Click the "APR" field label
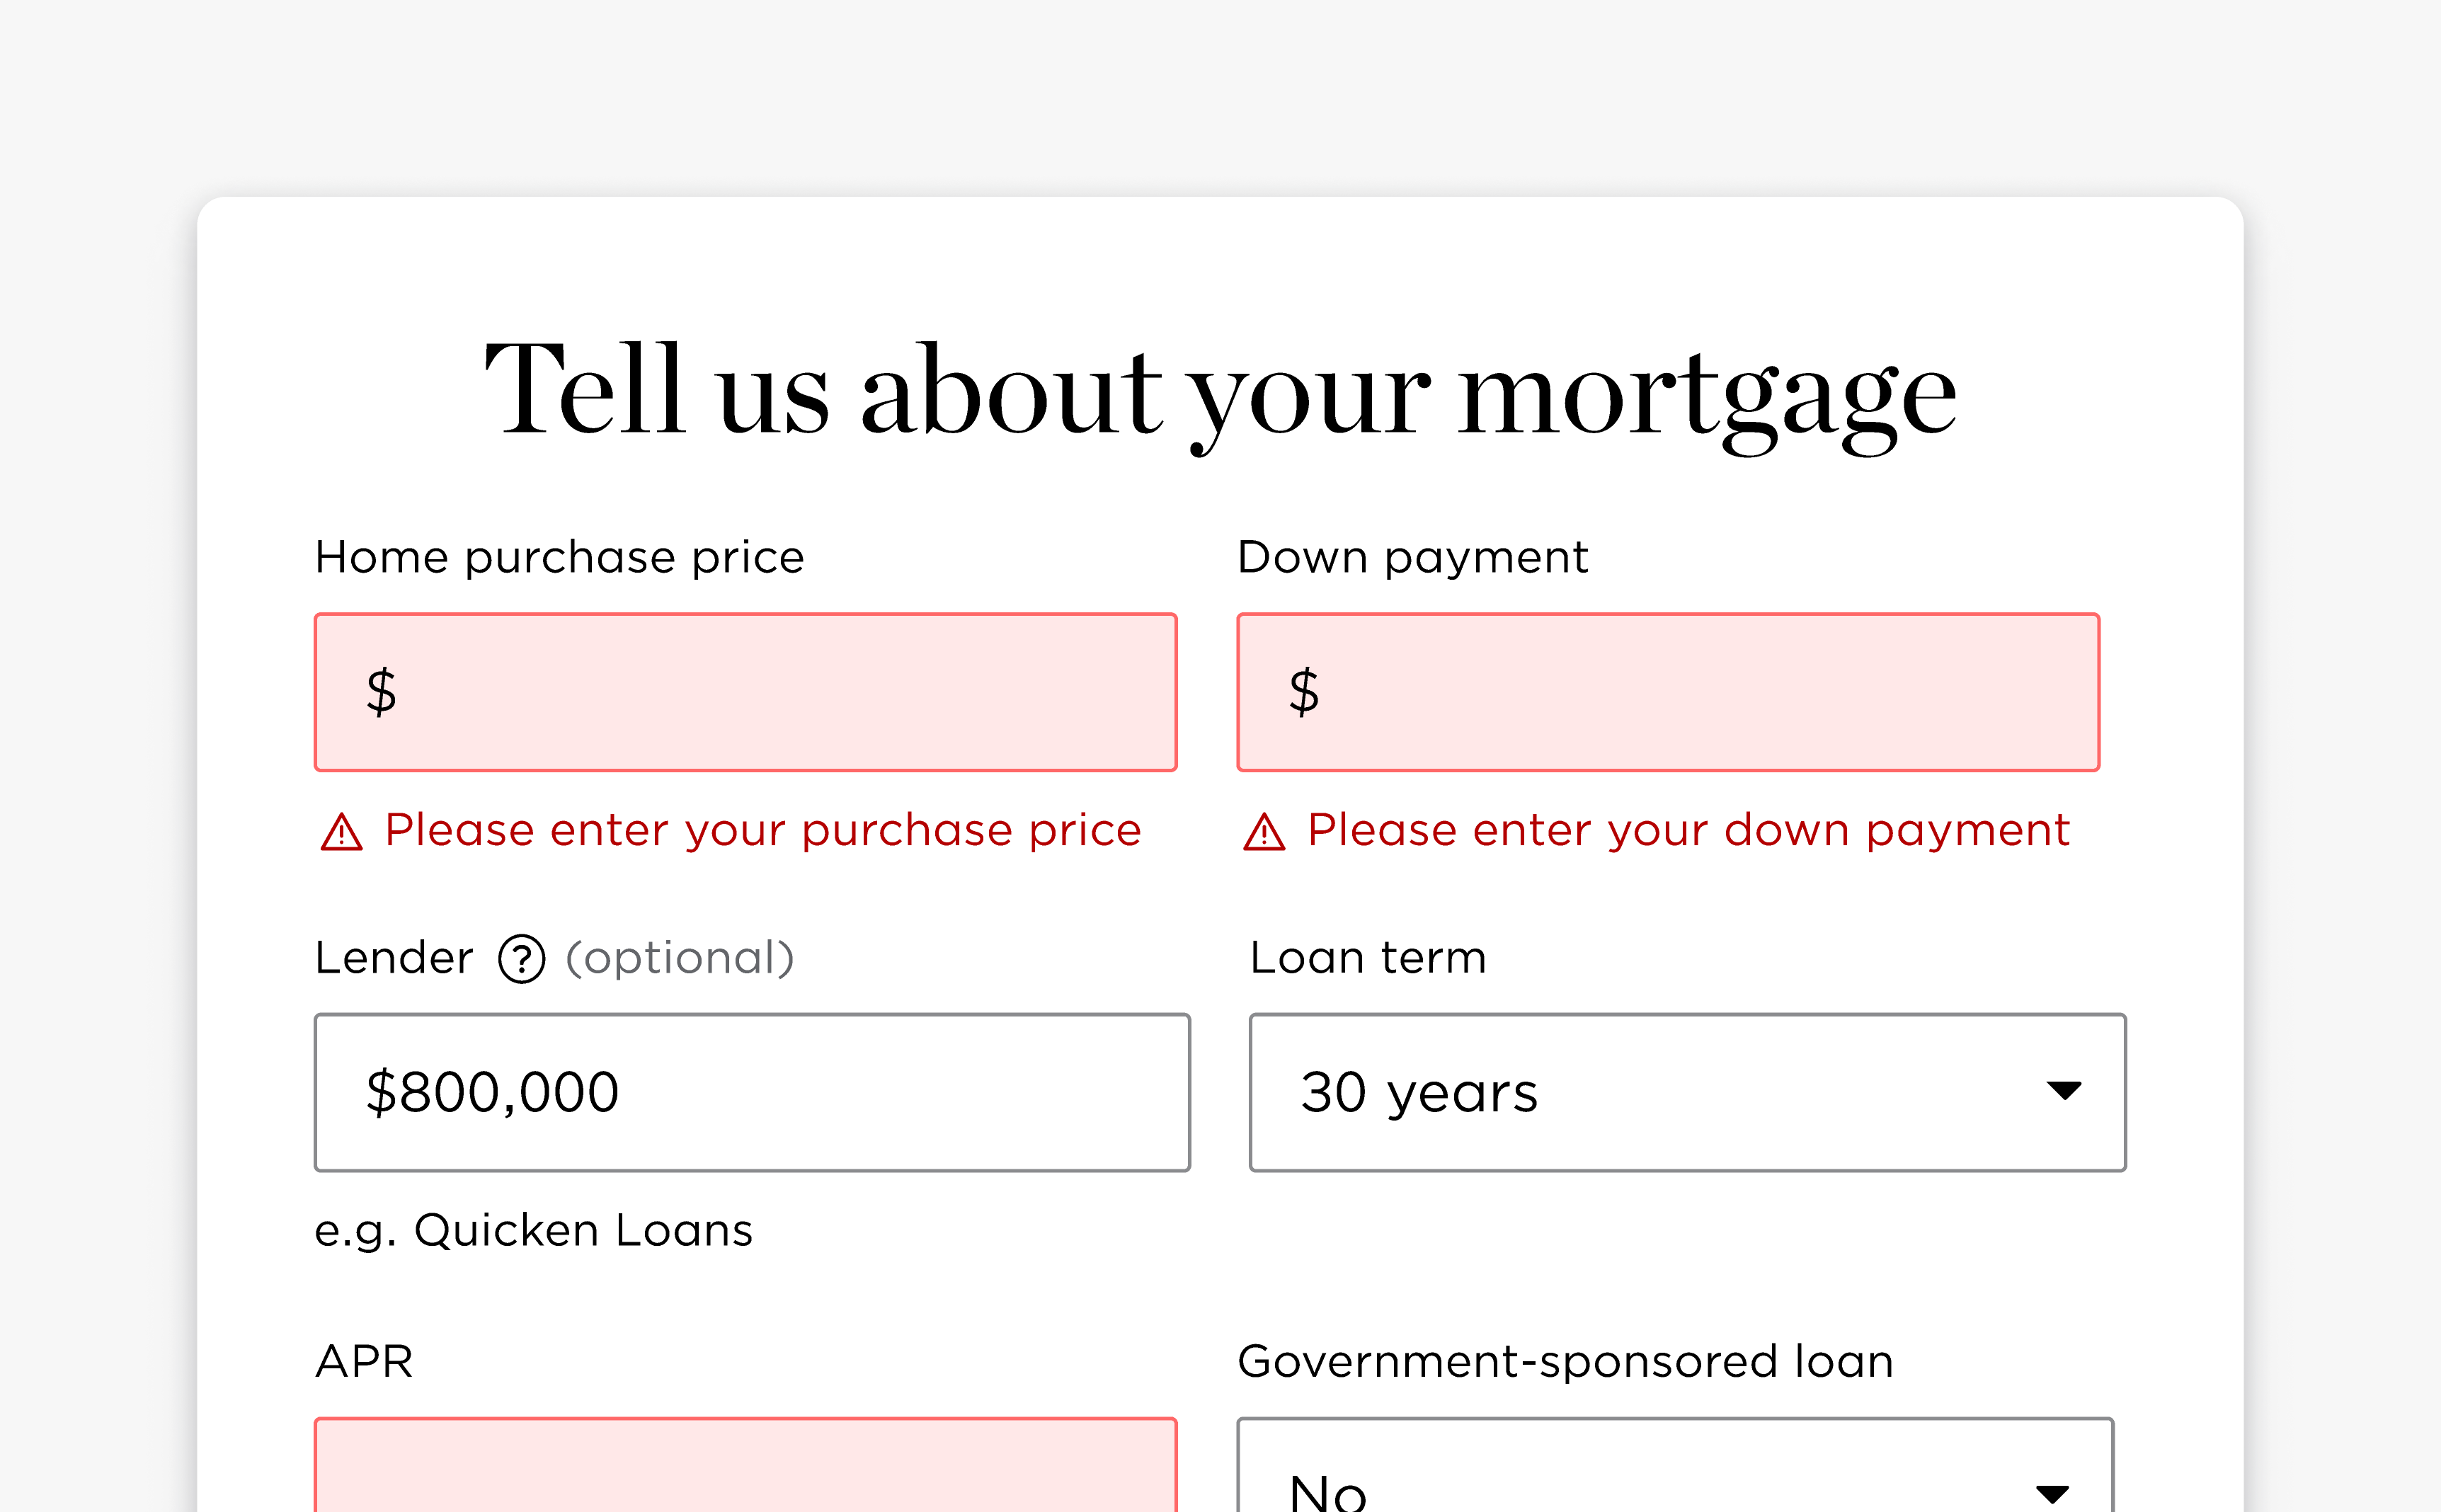 pos(364,1362)
